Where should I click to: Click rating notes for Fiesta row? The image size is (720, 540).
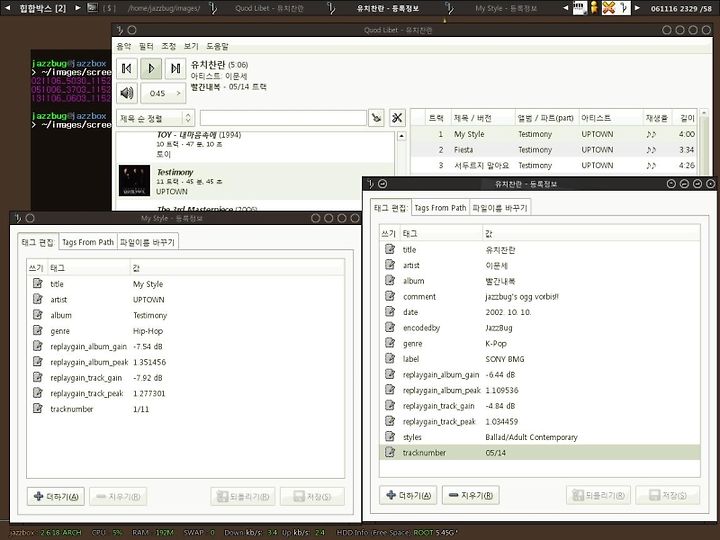pyautogui.click(x=651, y=150)
